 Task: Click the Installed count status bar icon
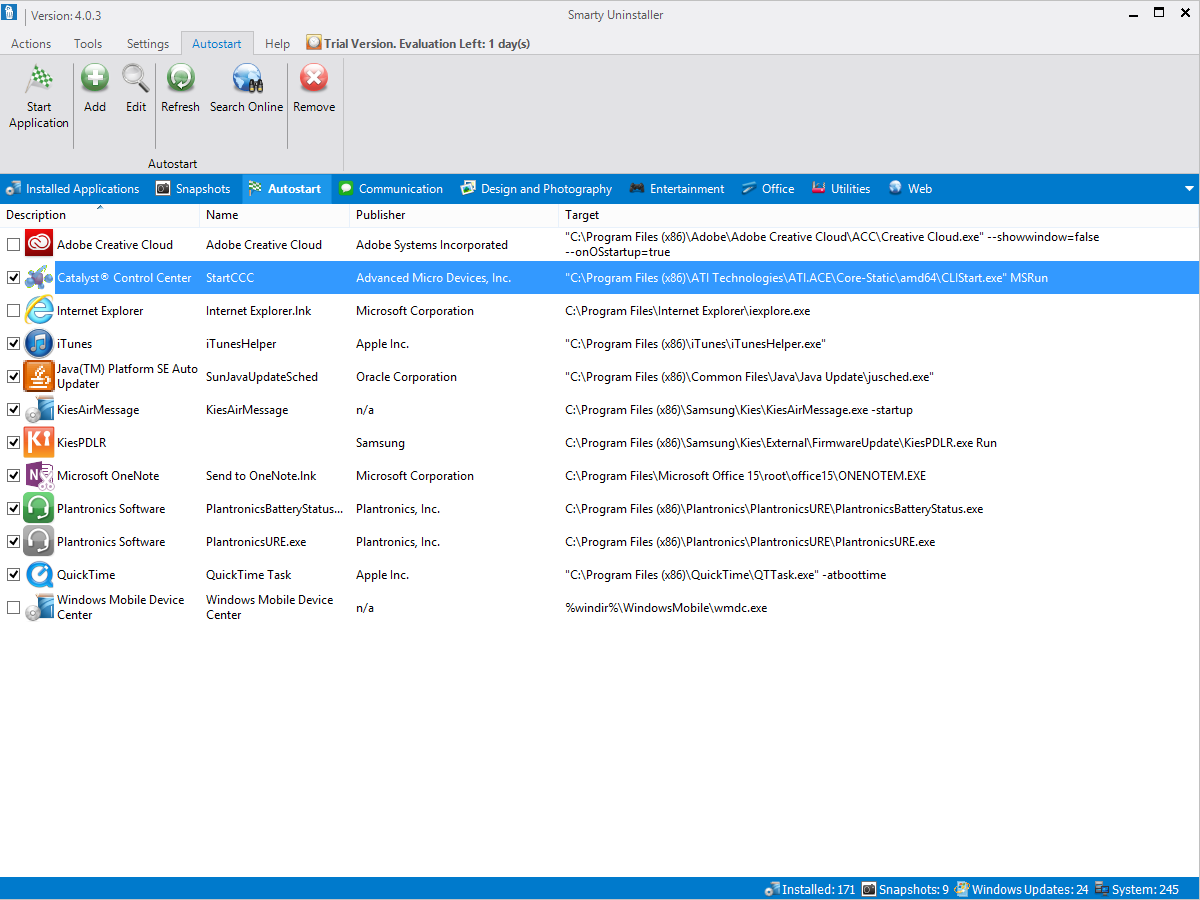point(772,889)
